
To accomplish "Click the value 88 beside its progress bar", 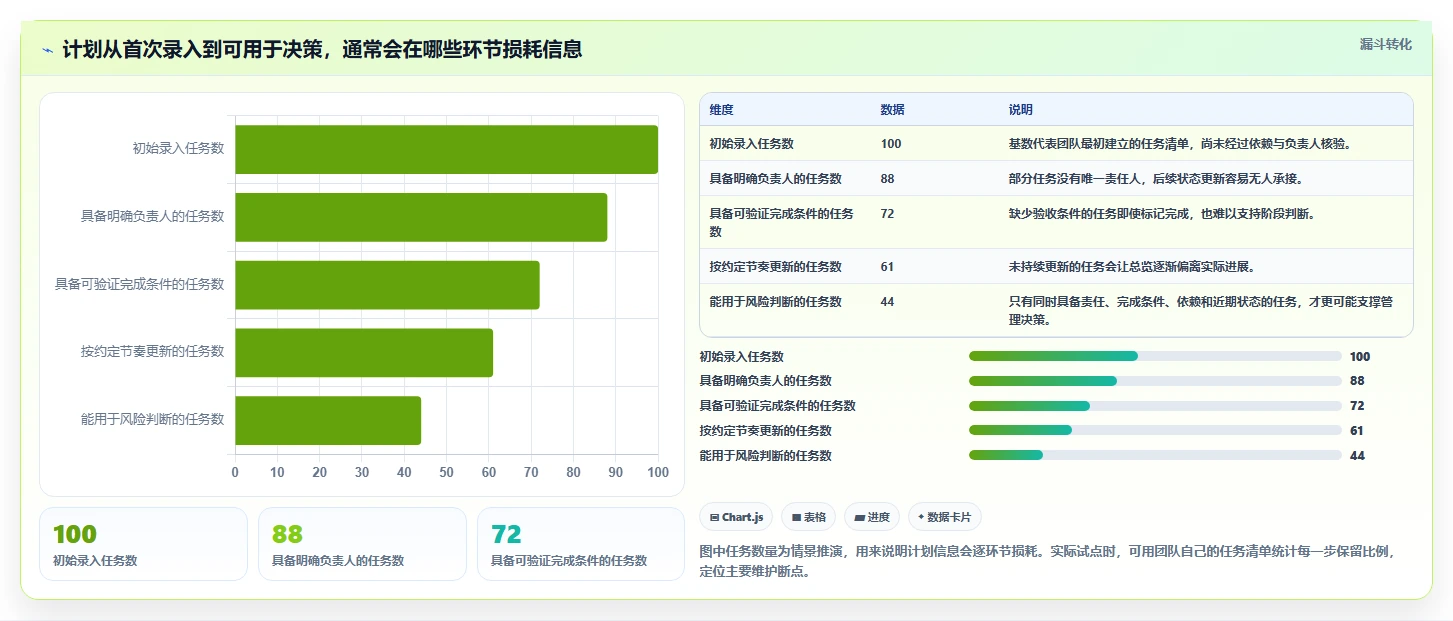I will pyautogui.click(x=1357, y=381).
